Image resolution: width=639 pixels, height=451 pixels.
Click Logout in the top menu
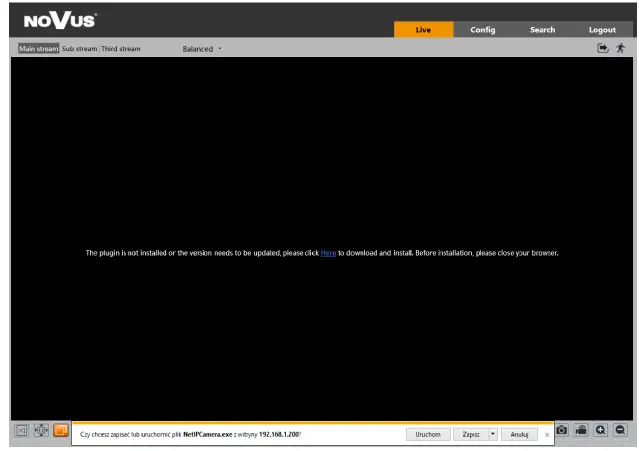click(x=602, y=29)
